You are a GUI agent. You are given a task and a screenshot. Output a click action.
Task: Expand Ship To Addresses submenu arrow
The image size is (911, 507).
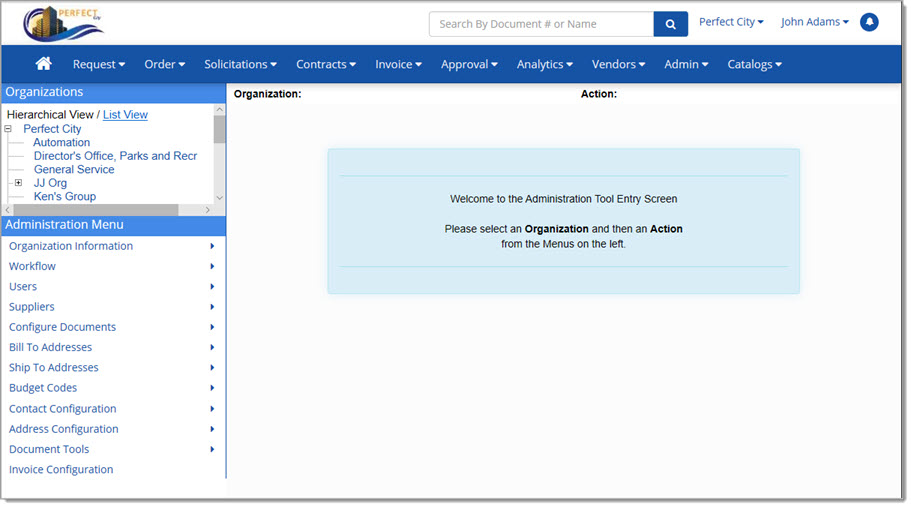pyautogui.click(x=212, y=368)
